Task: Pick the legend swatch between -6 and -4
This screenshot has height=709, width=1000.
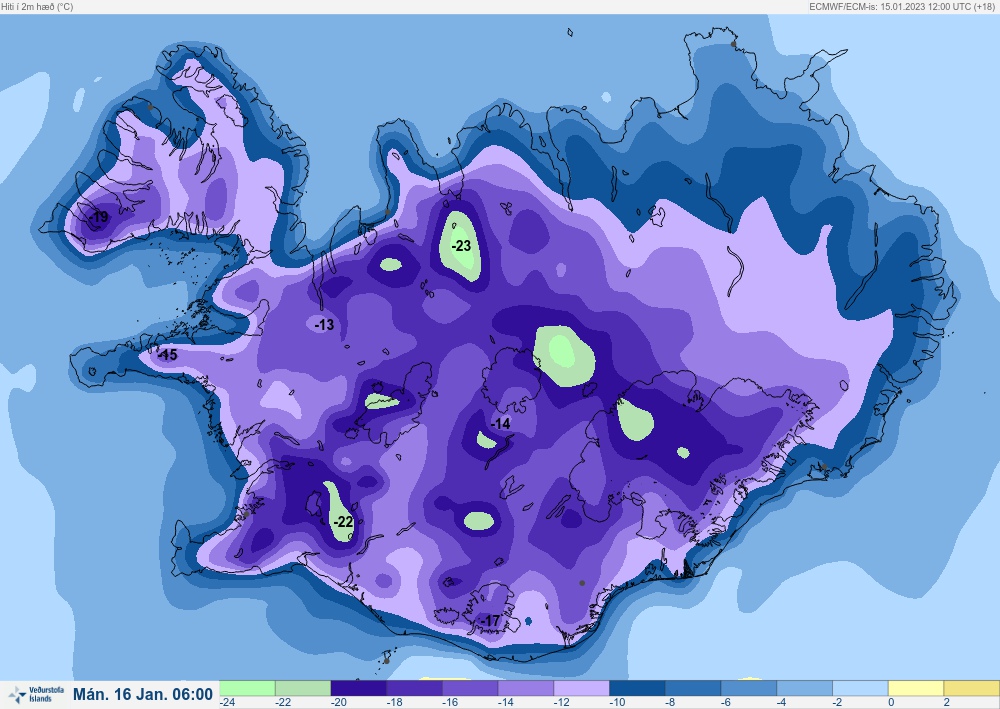Action: coord(749,688)
